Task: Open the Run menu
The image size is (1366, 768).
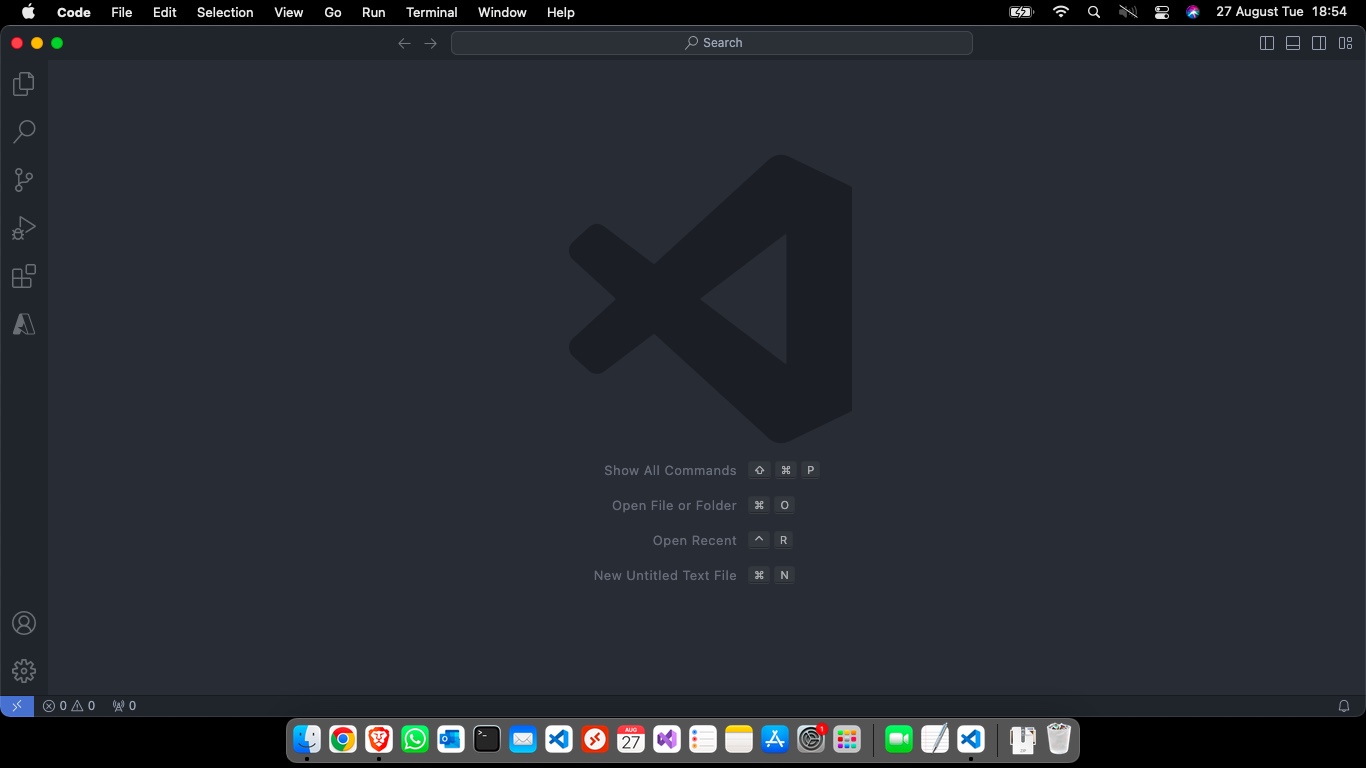Action: click(374, 12)
